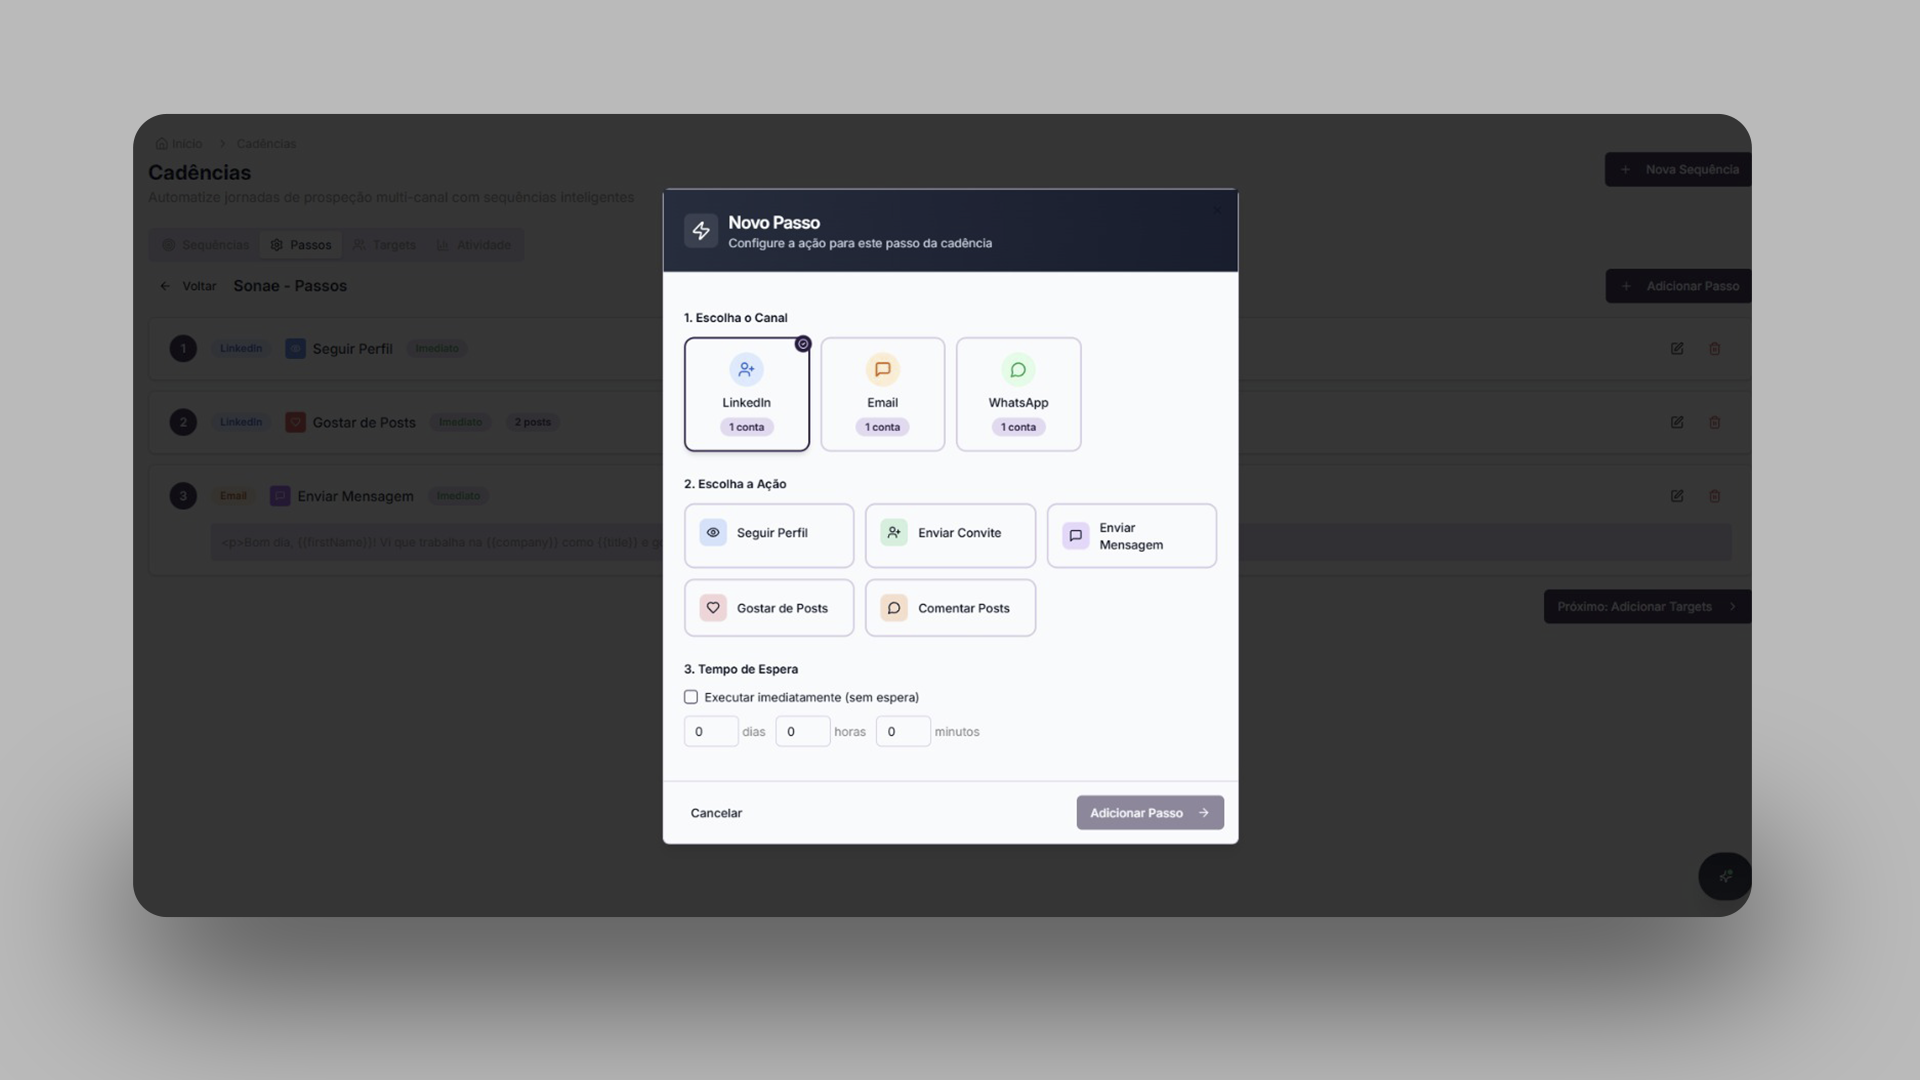Pick the Seguir Perfil eye icon
This screenshot has width=1920, height=1080.
(x=713, y=533)
